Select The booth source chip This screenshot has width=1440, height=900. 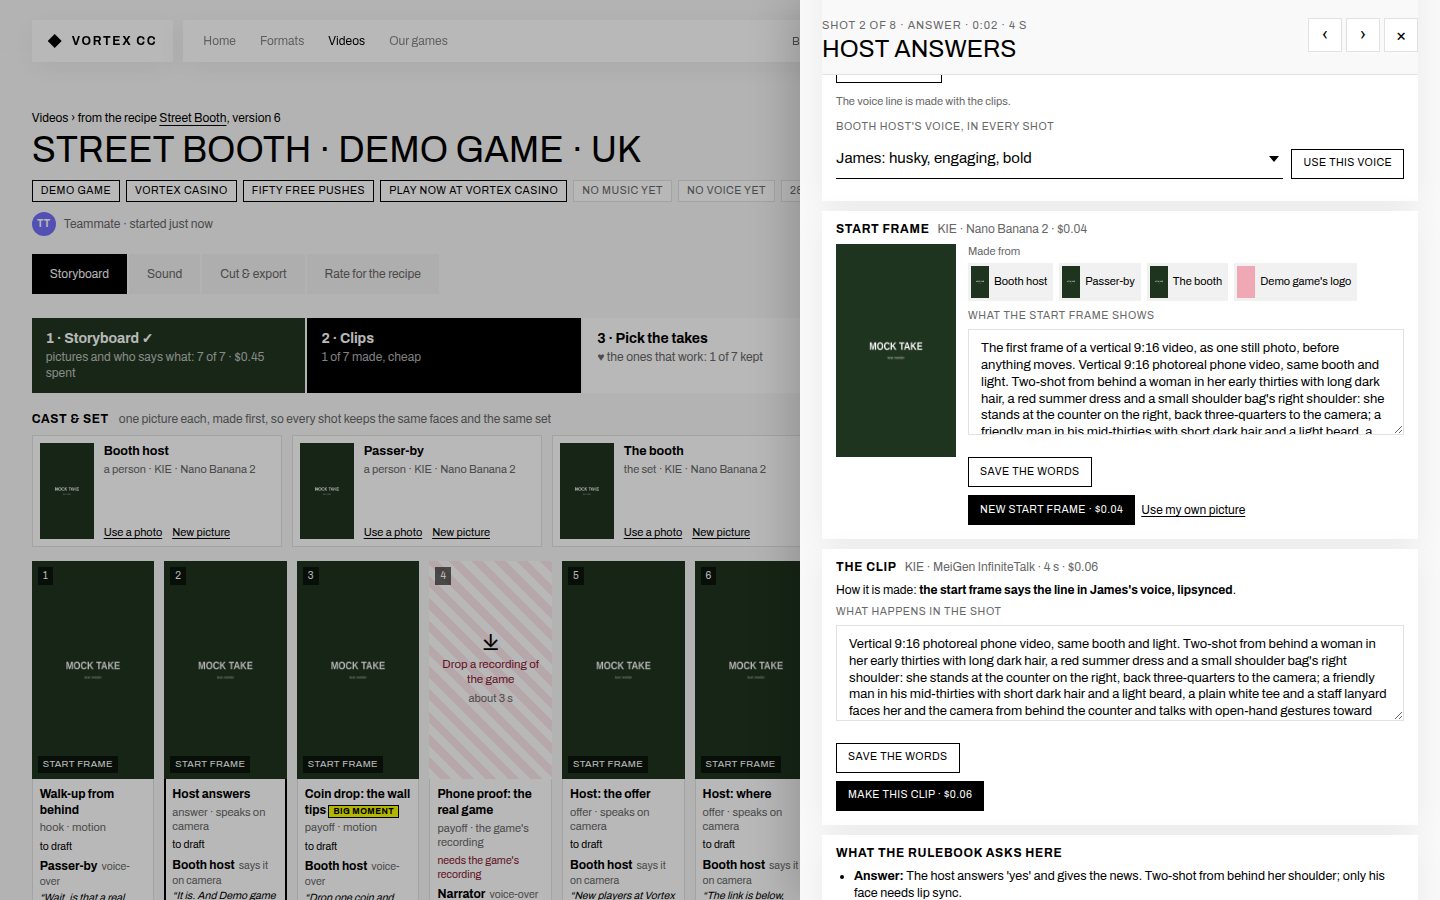click(x=1187, y=282)
